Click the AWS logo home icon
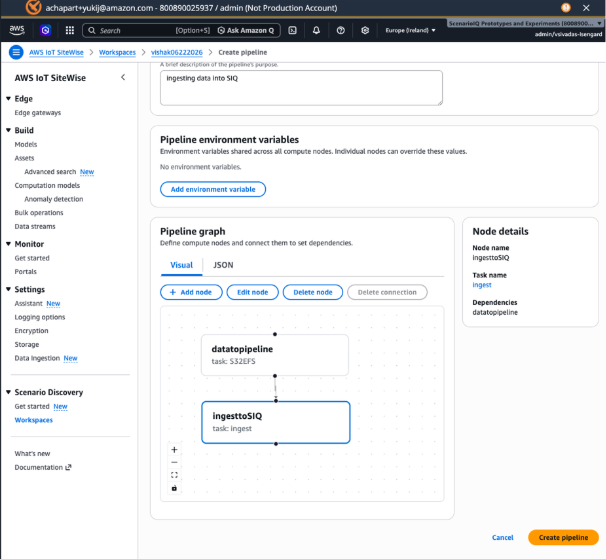This screenshot has height=559, width=606. click(17, 30)
